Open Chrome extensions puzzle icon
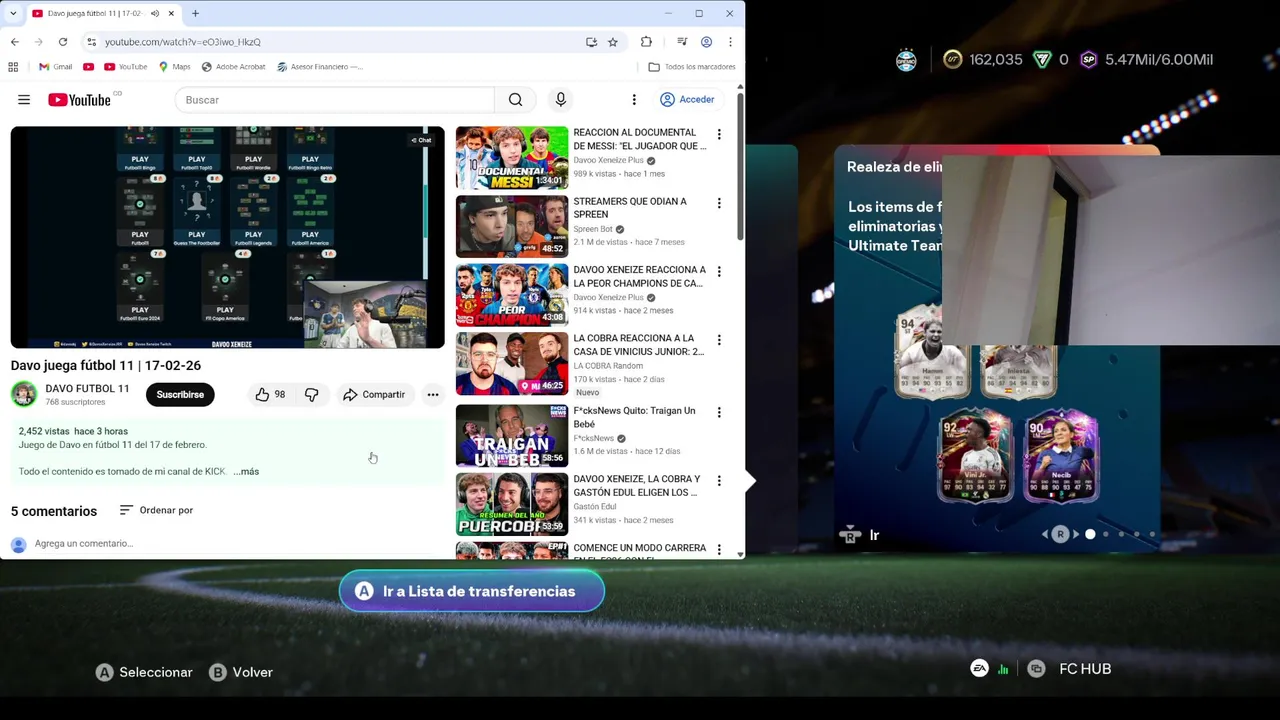This screenshot has width=1280, height=720. 646,42
